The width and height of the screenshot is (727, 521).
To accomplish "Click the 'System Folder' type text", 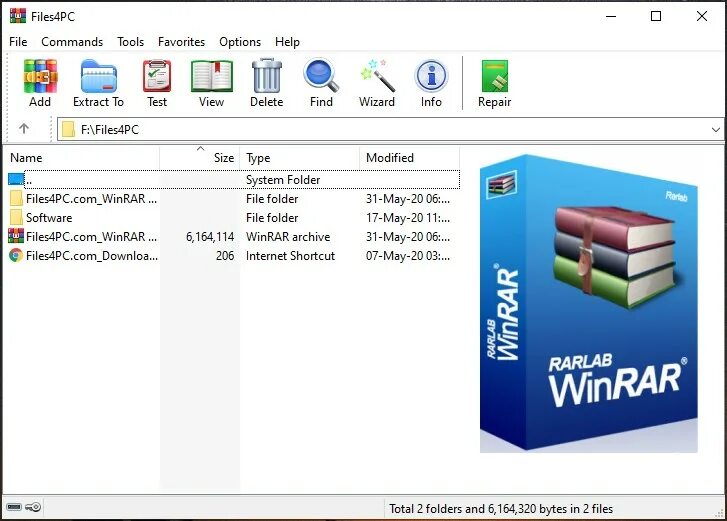I will (283, 180).
